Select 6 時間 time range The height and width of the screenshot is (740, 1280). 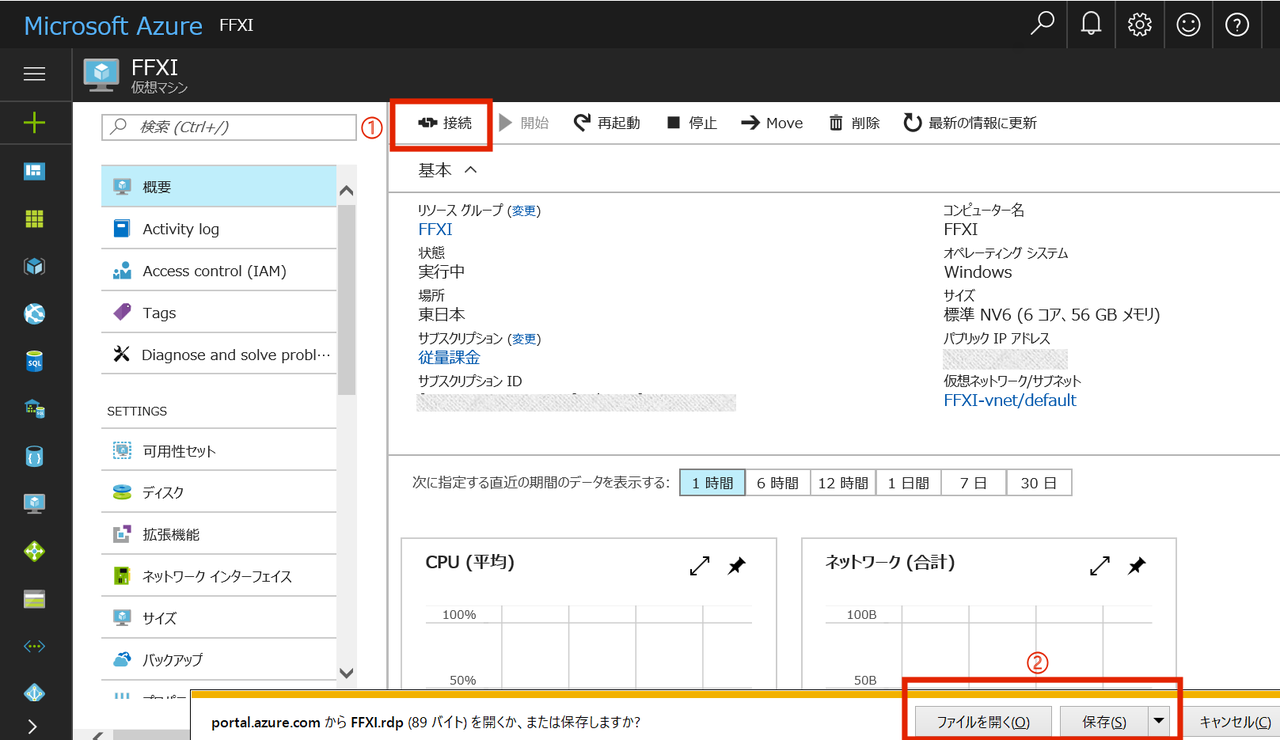point(777,483)
